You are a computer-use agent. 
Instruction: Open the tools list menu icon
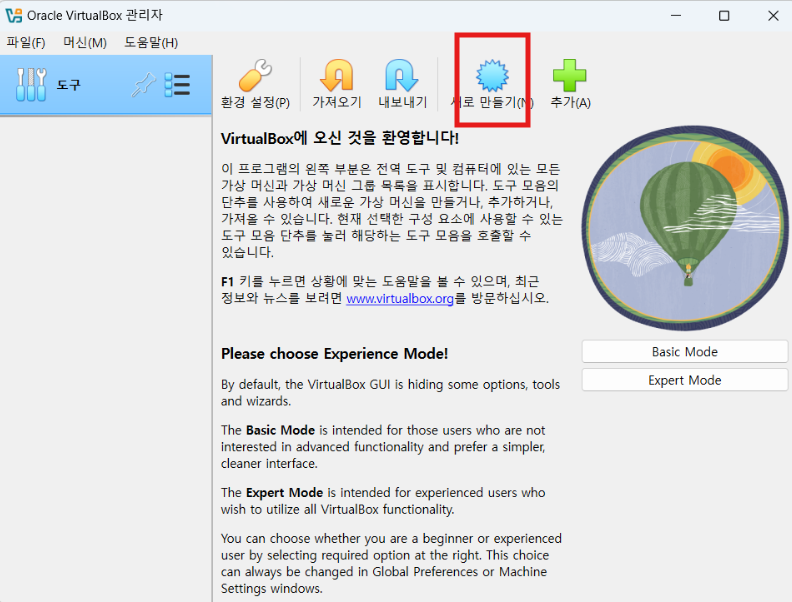point(177,85)
